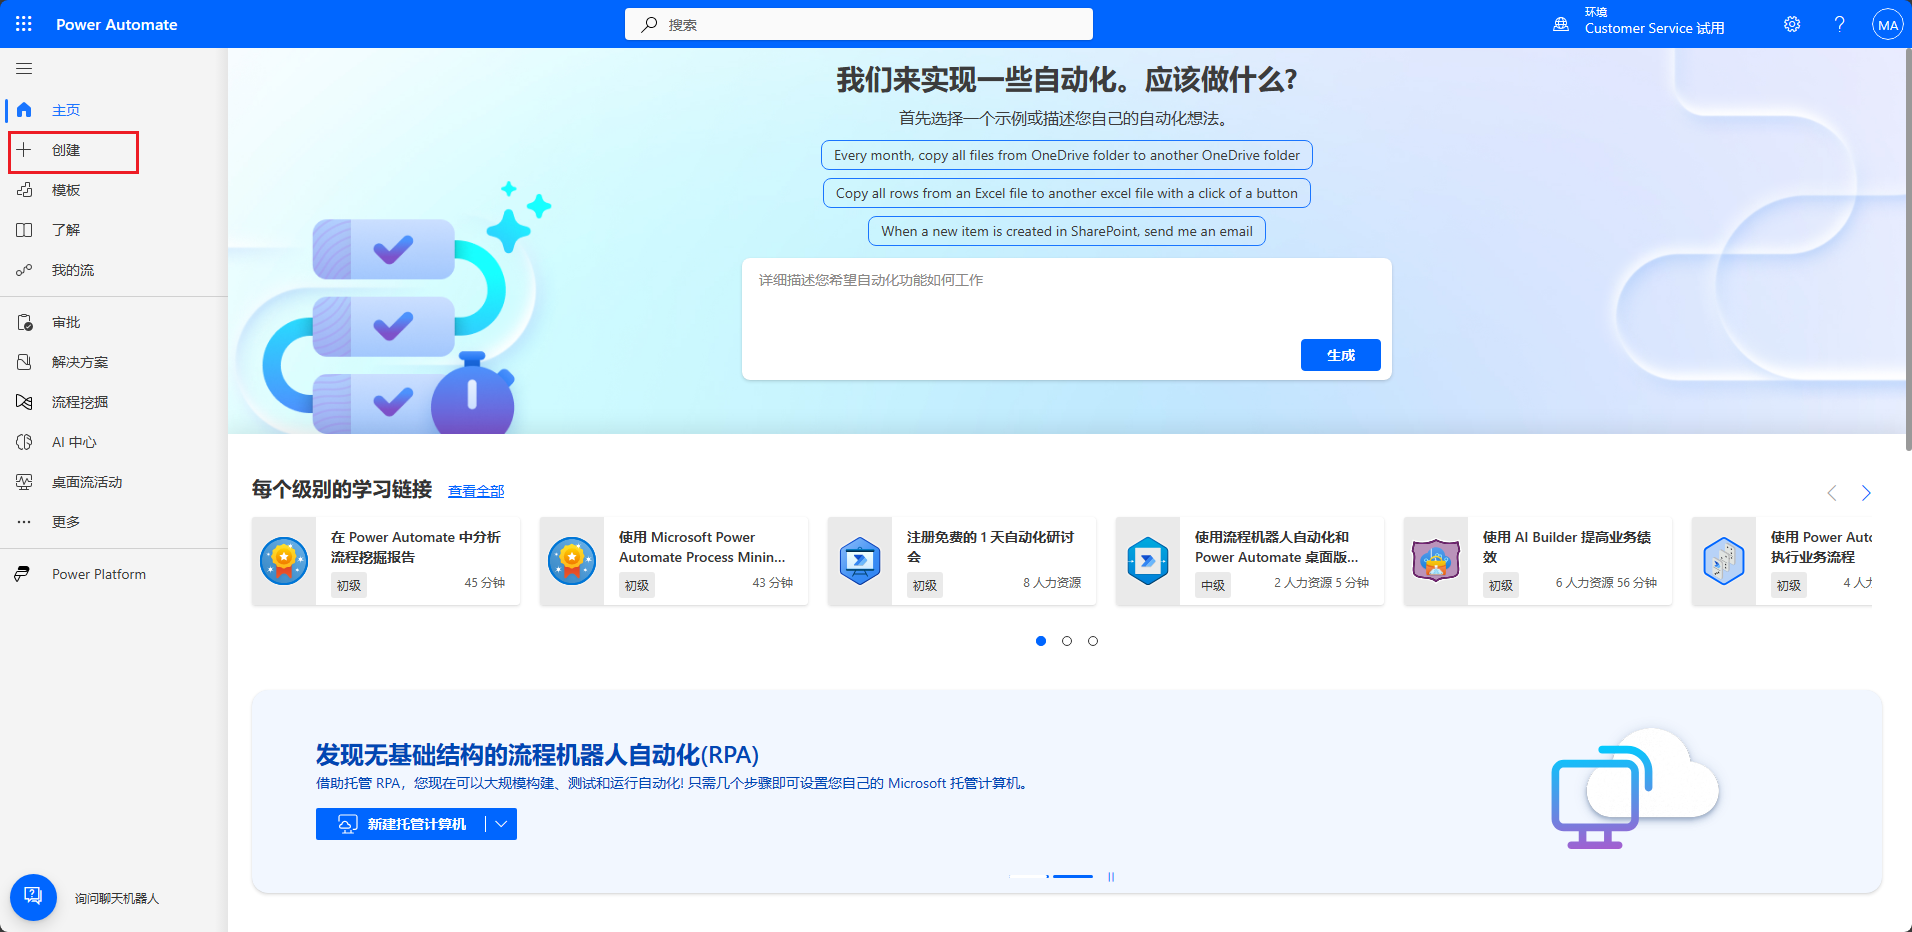Image resolution: width=1912 pixels, height=932 pixels.
Task: Expand the 新建托管计算机 dropdown arrow
Action: [x=501, y=824]
